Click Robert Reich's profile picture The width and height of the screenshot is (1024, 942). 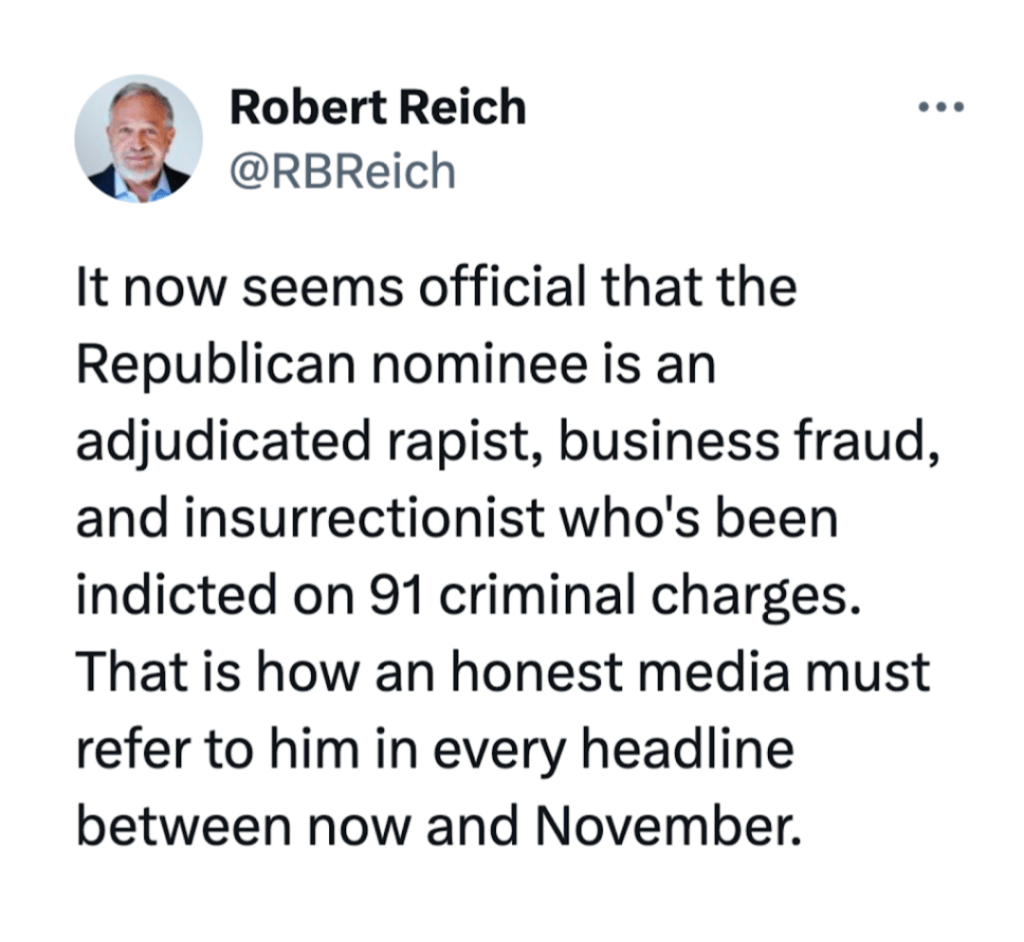pos(139,139)
